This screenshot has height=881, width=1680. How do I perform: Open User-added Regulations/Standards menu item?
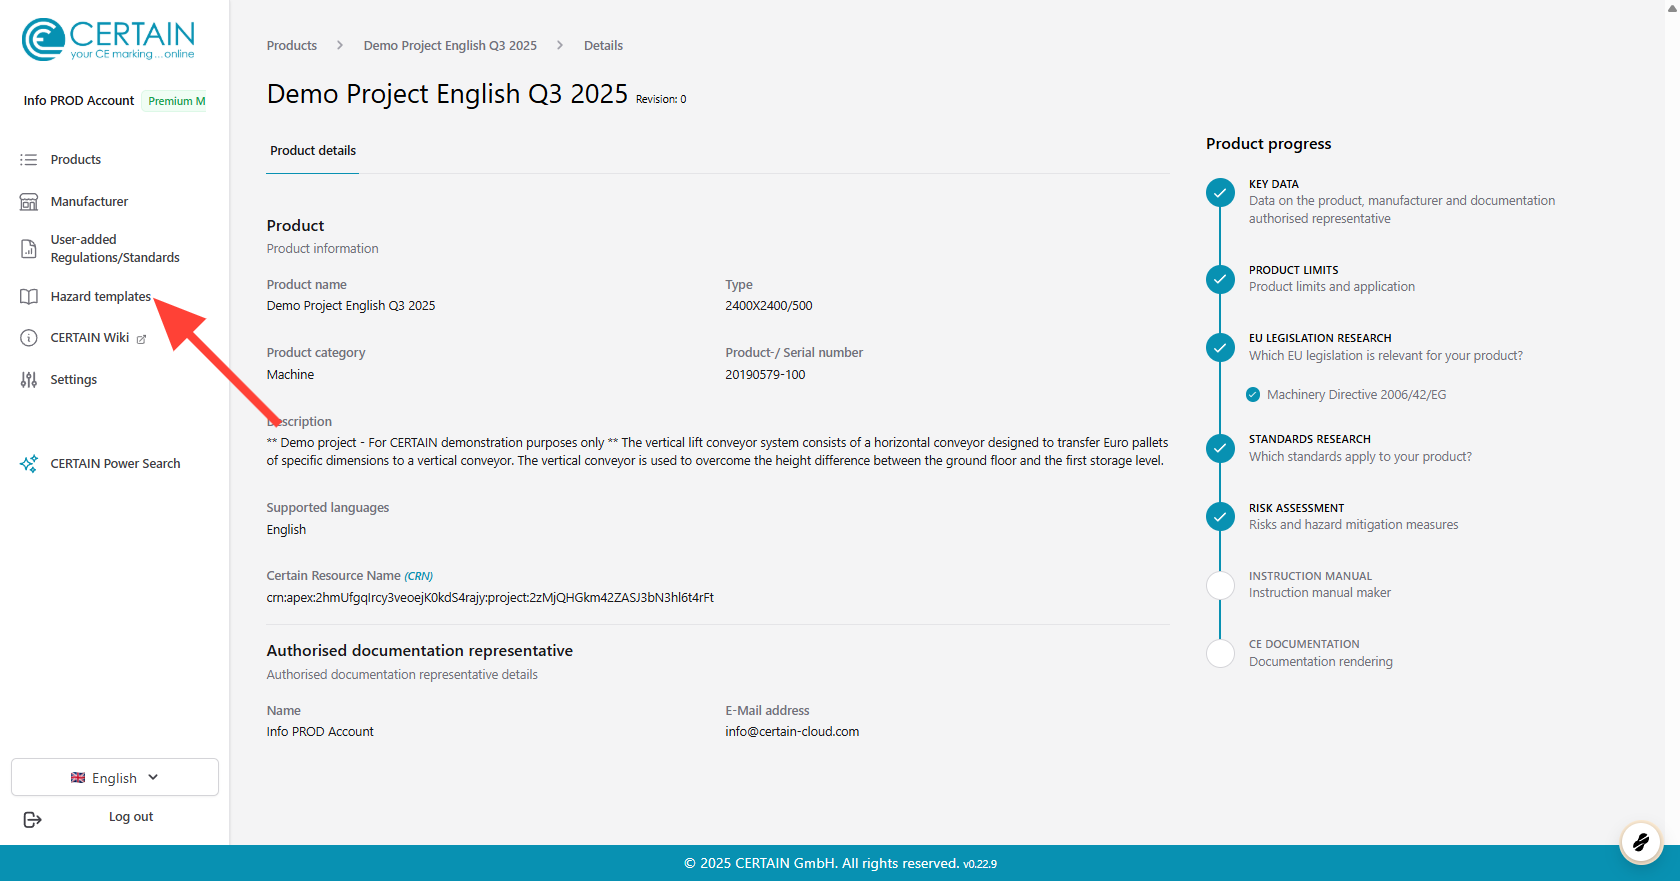tap(115, 249)
